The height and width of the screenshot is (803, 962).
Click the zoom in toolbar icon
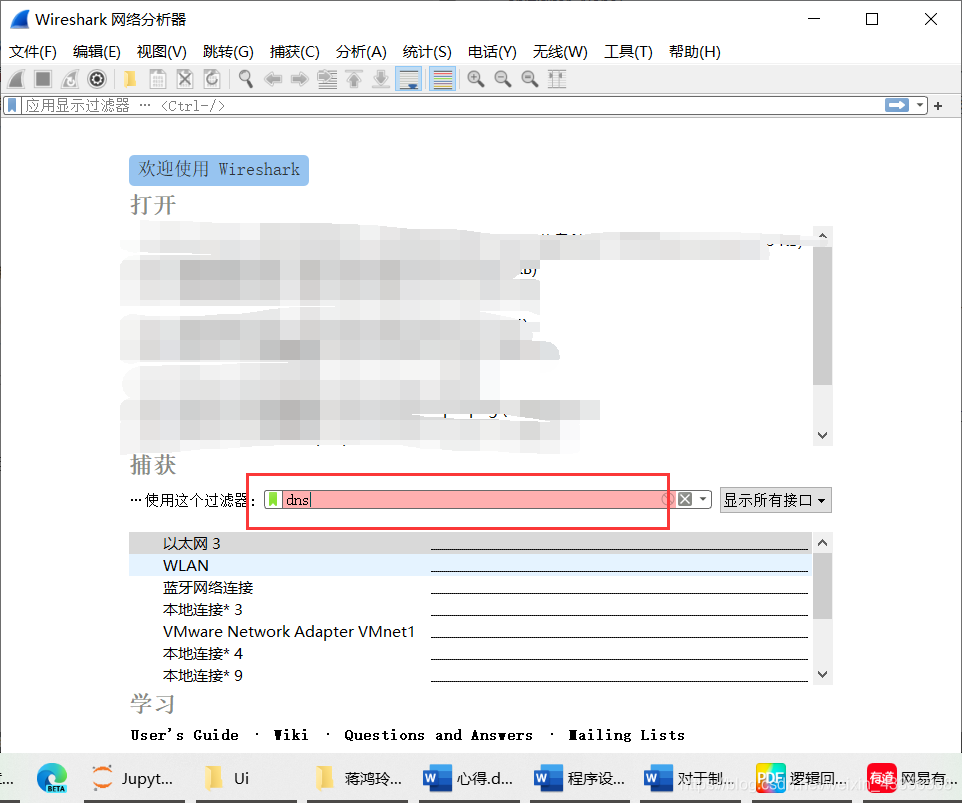point(475,79)
